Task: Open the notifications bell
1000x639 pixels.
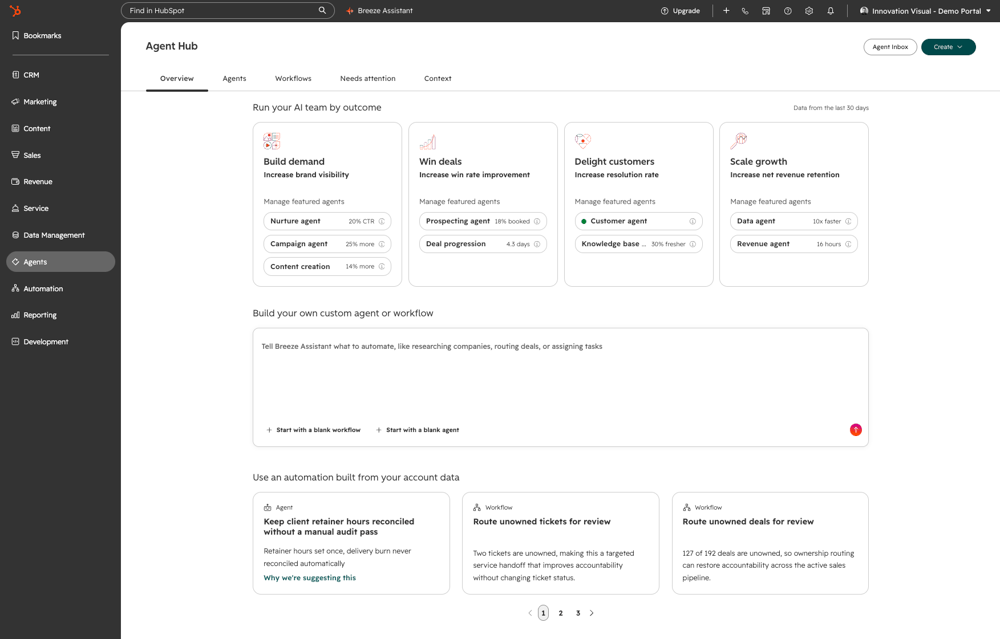Action: (830, 11)
